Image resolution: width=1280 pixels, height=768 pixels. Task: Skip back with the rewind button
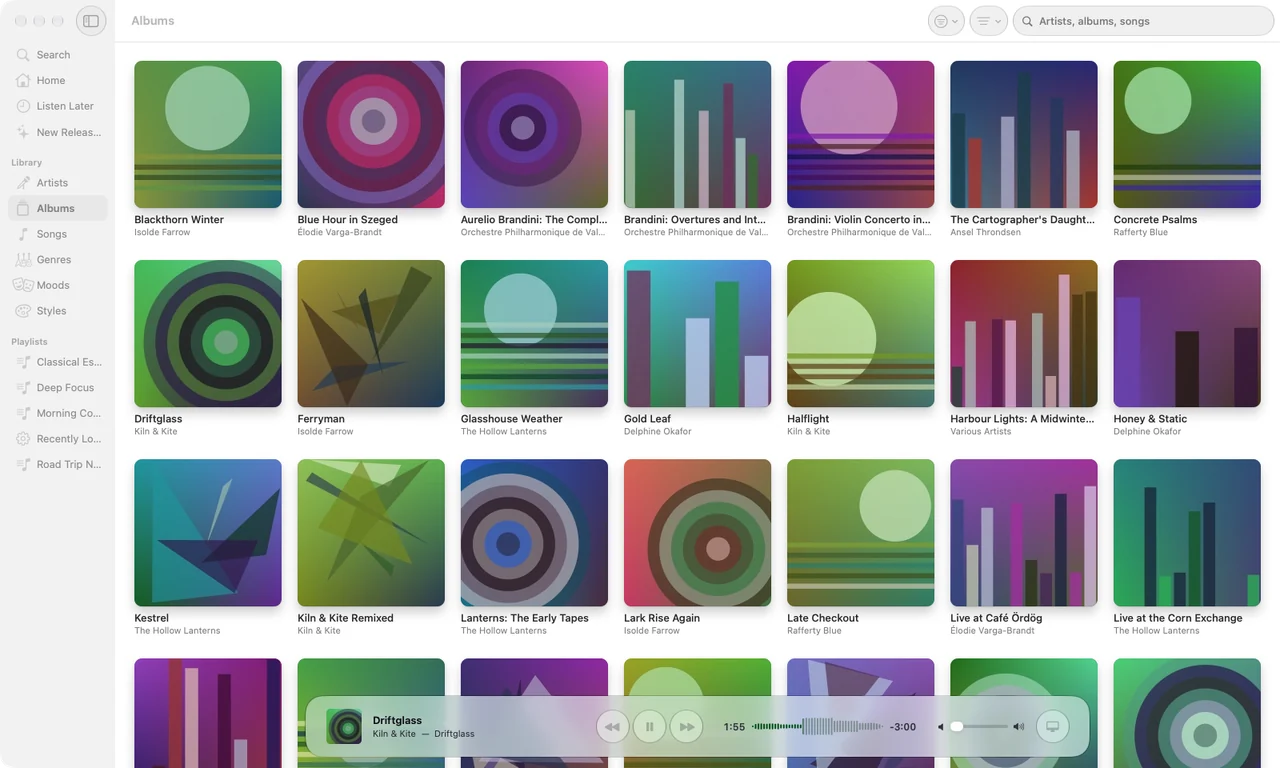(613, 727)
